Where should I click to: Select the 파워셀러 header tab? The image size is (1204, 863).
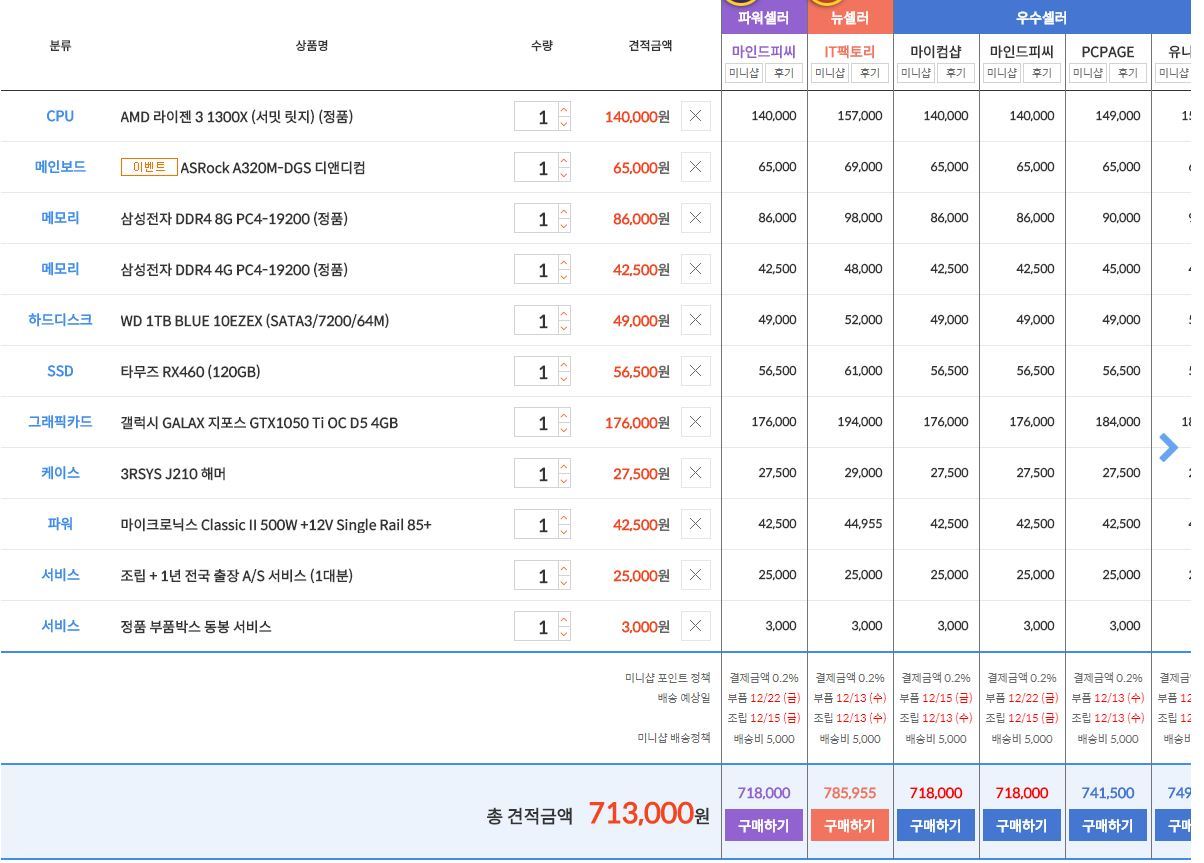tap(764, 17)
